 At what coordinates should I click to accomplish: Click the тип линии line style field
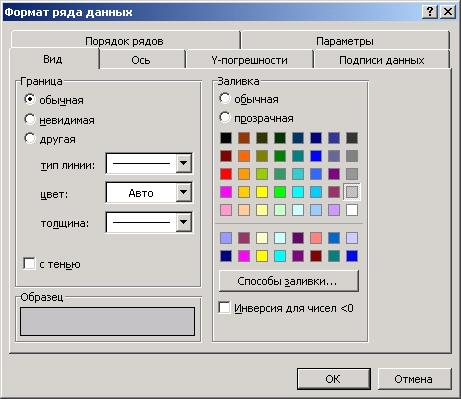point(141,163)
